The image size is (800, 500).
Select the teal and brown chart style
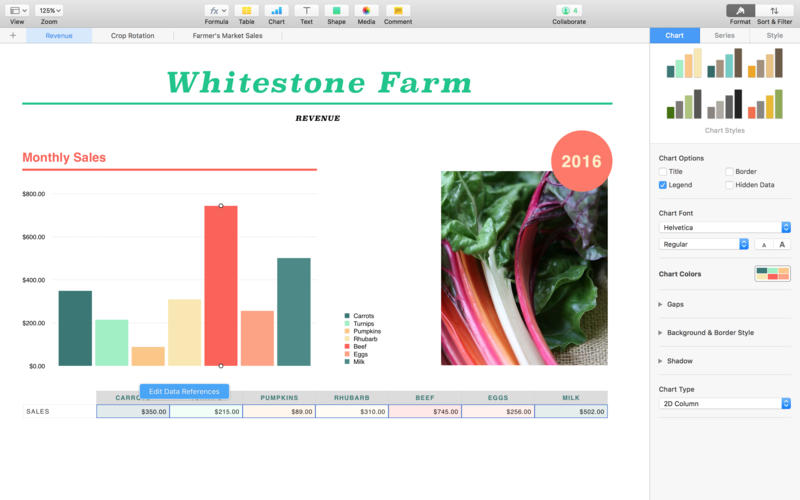coord(724,63)
